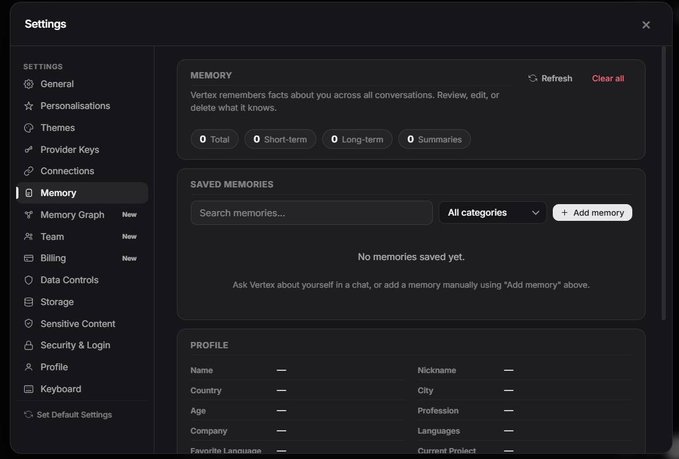679x459 pixels.
Task: Go to Personalisations settings
Action: click(82, 106)
